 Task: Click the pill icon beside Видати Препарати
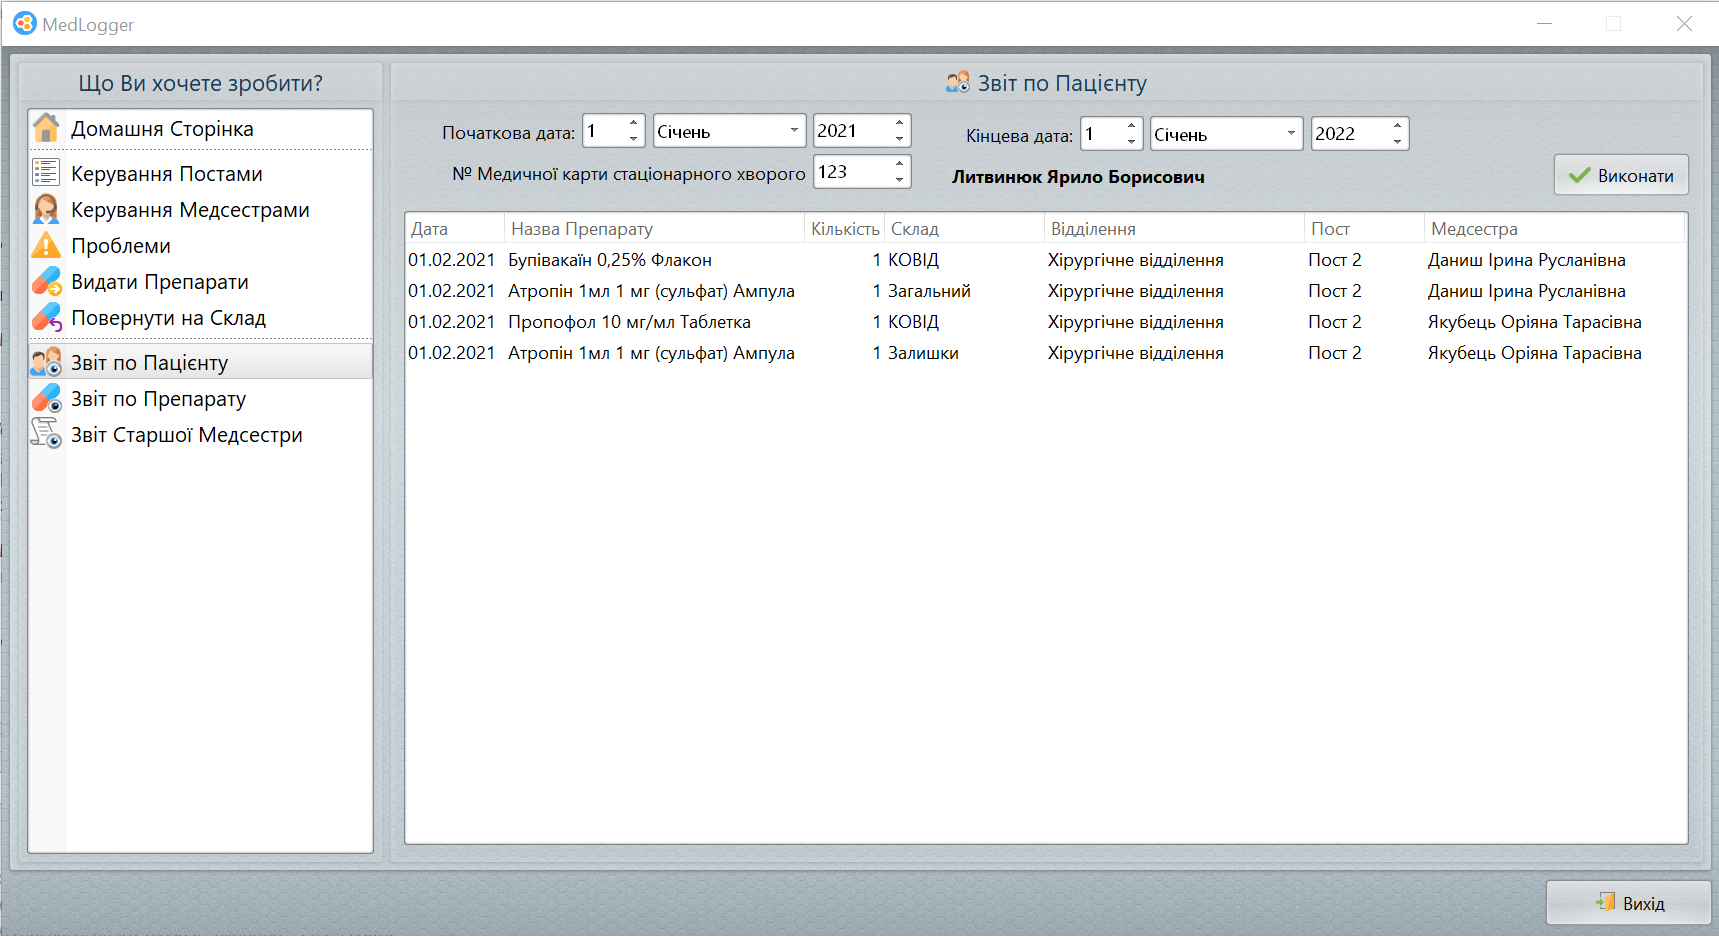click(46, 282)
